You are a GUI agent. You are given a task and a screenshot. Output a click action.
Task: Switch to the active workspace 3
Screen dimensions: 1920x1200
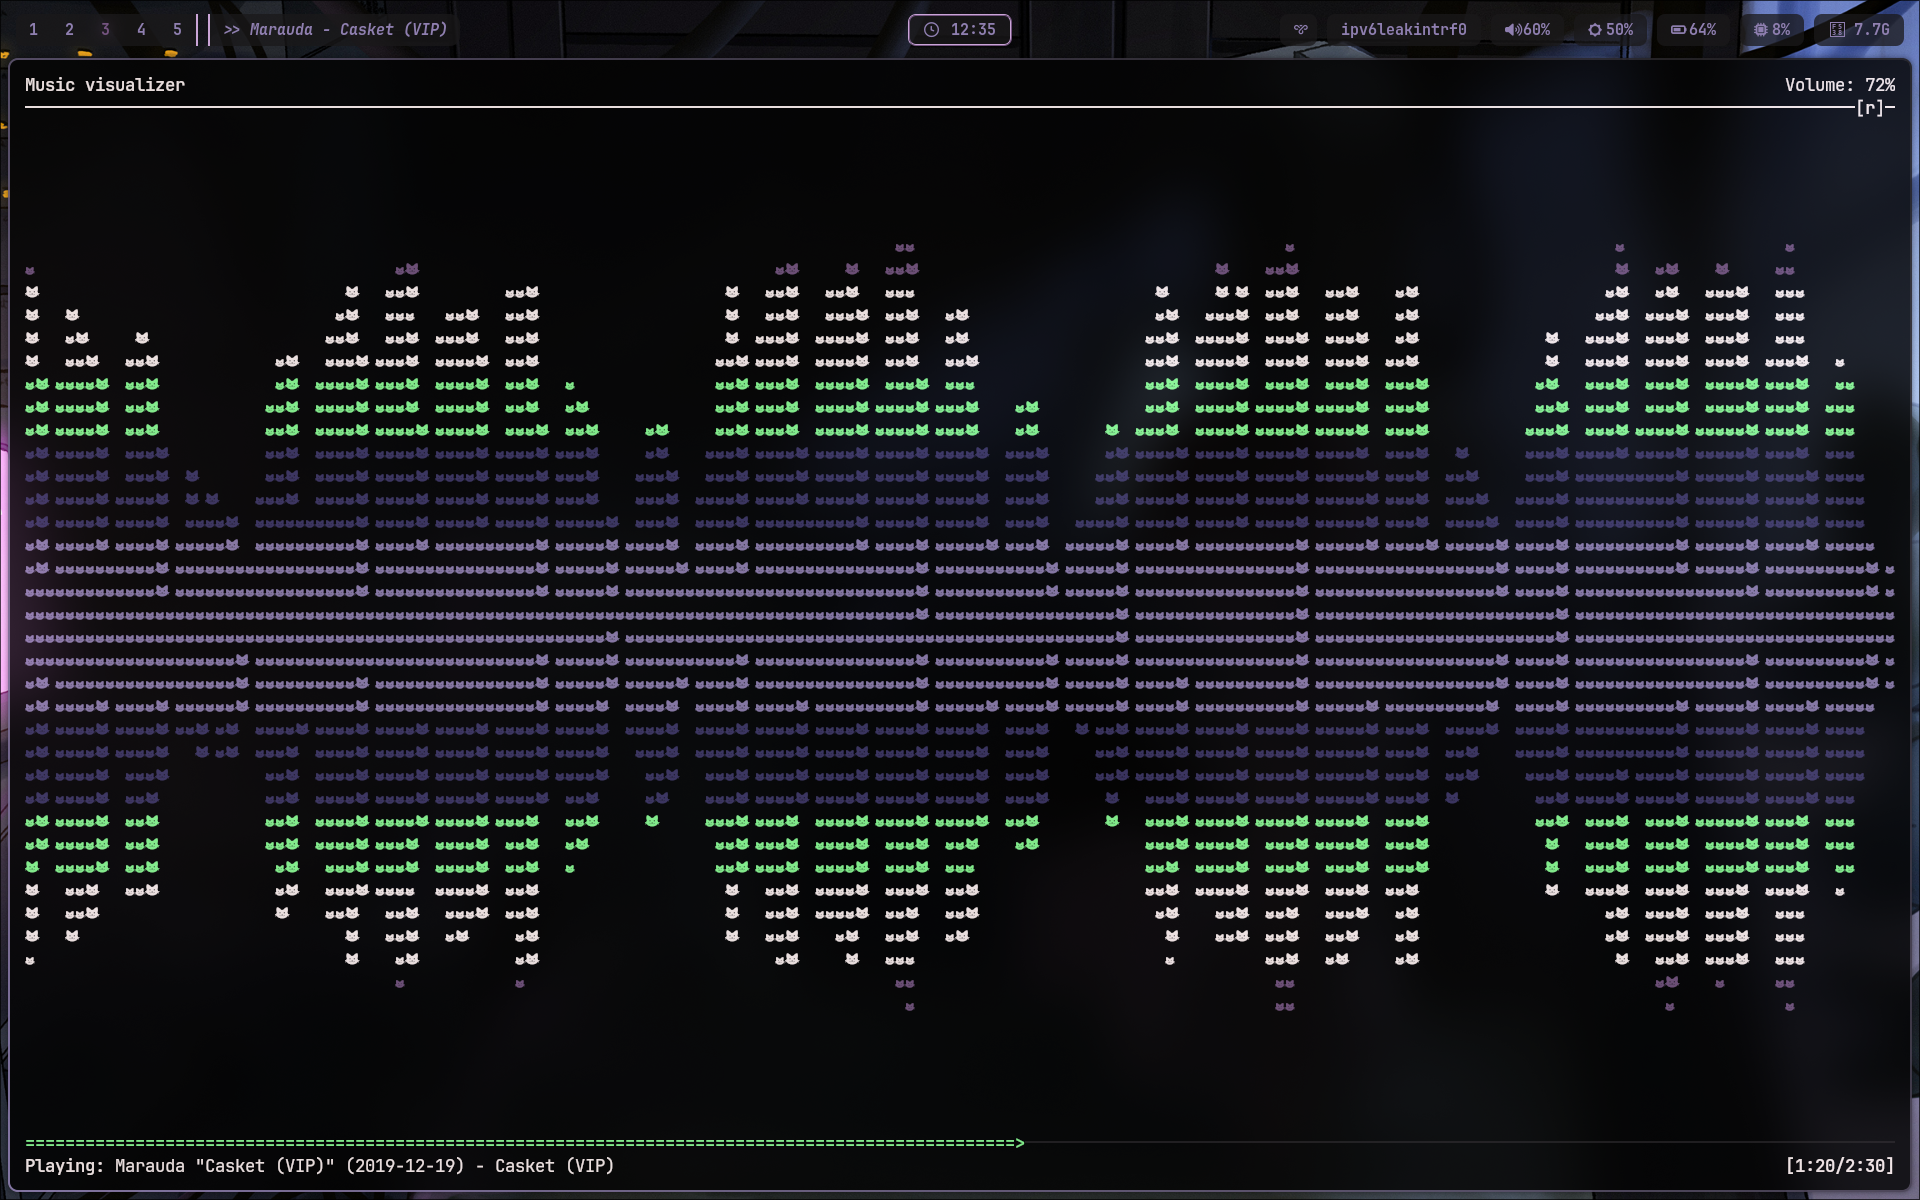point(105,30)
